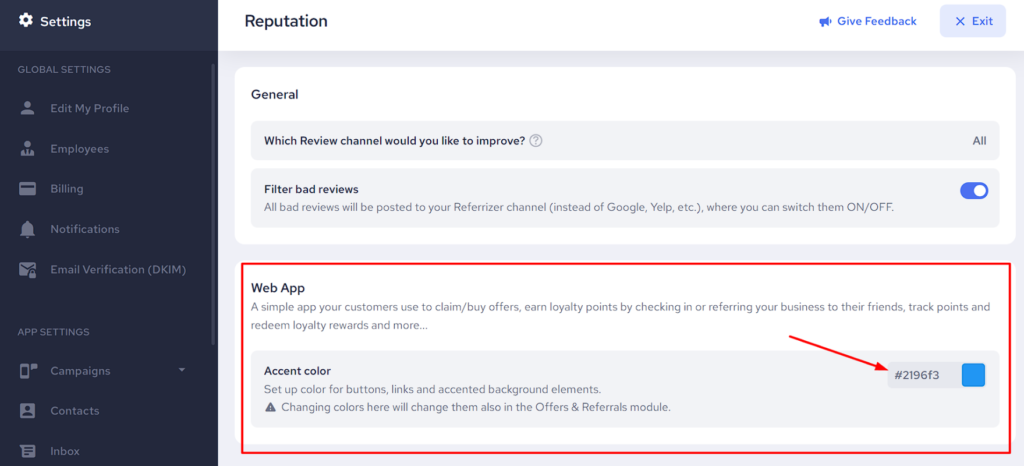
Task: Open the blue accent color swatch
Action: coord(973,375)
